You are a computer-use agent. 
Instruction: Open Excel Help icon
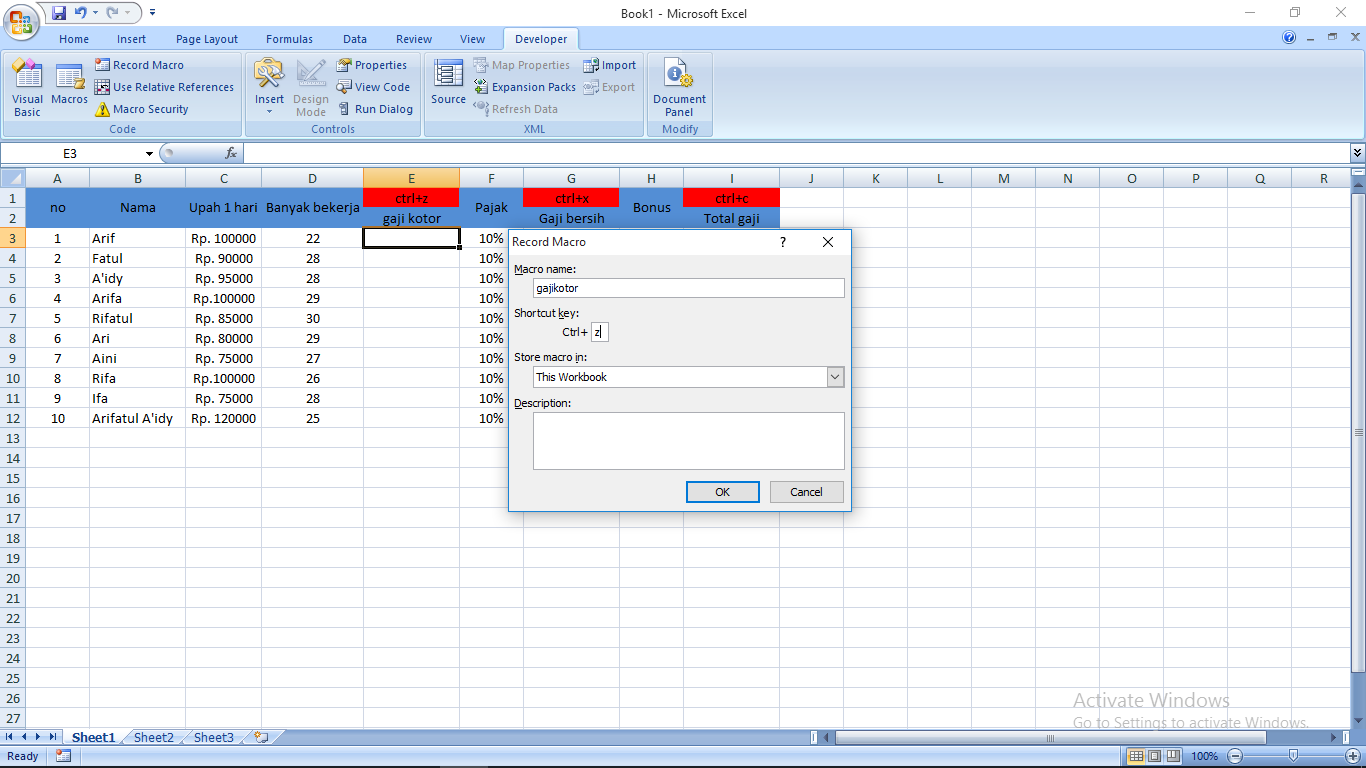(x=1289, y=38)
